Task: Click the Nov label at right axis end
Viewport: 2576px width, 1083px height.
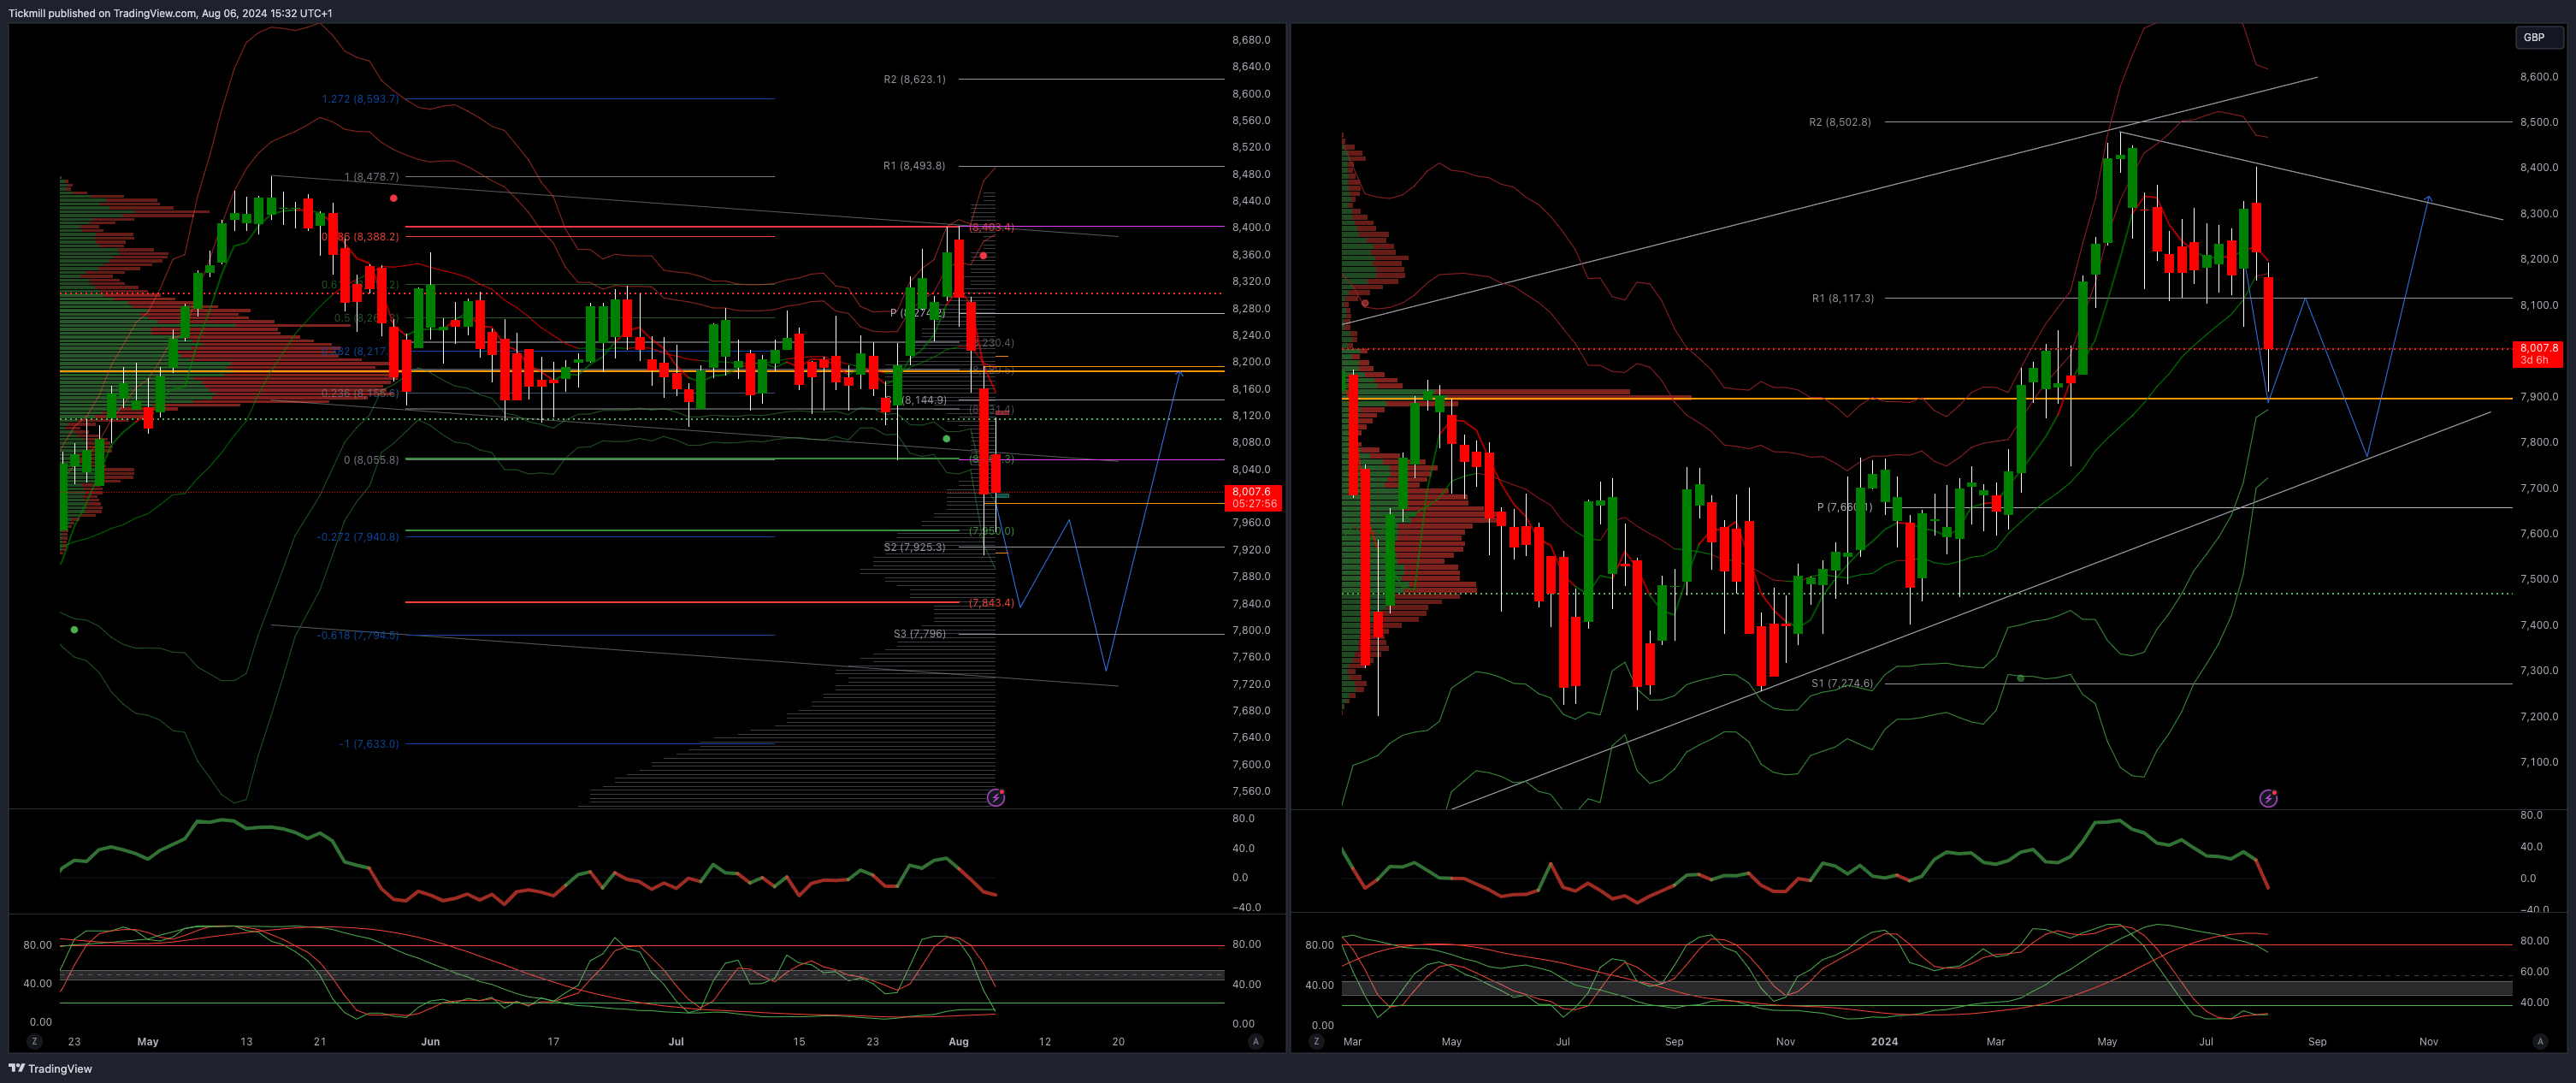Action: [x=2428, y=1041]
